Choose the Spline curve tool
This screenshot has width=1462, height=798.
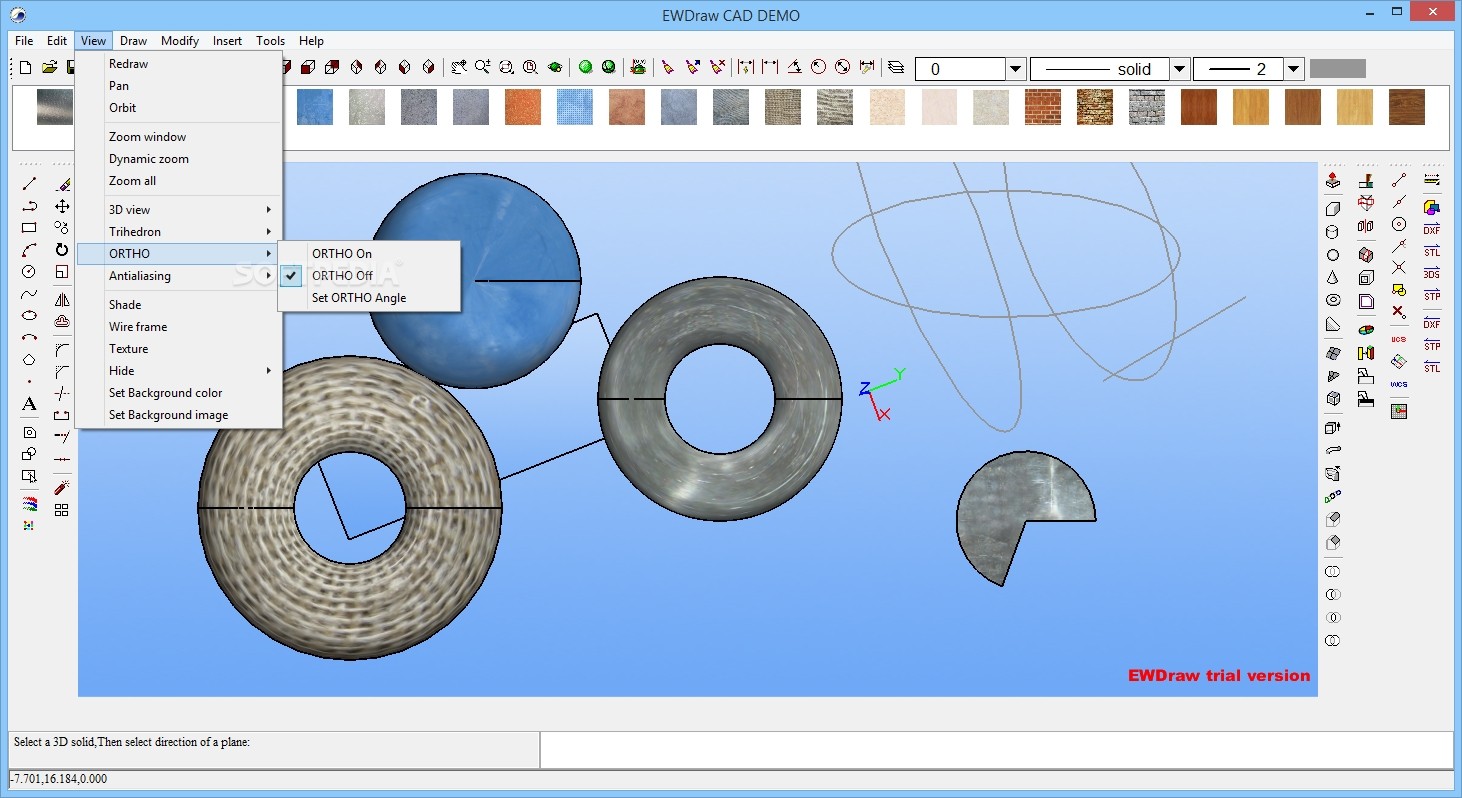(x=29, y=294)
